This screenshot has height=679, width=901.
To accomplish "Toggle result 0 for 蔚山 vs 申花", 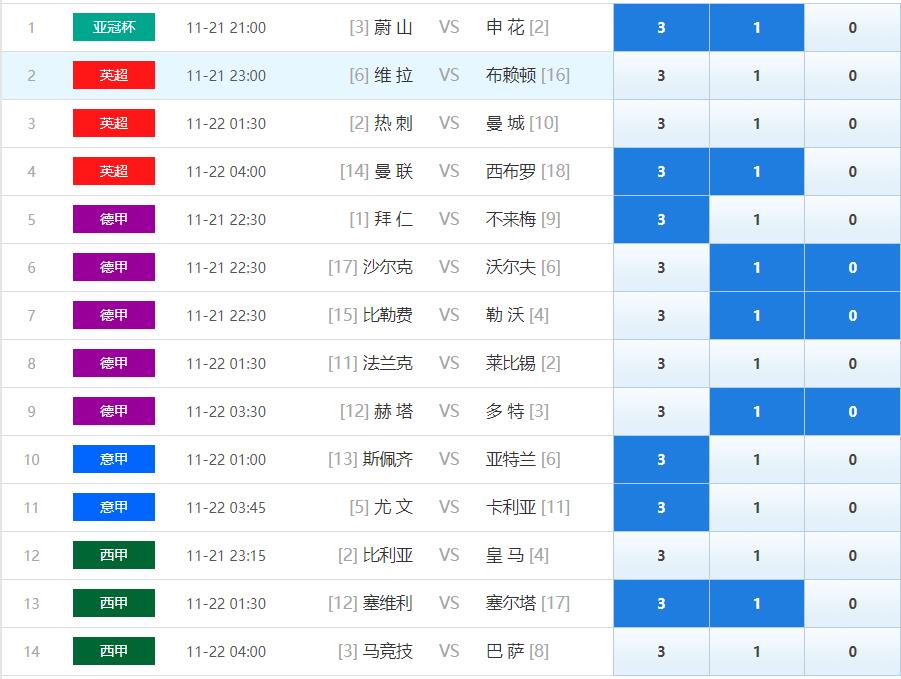I will pyautogui.click(x=852, y=28).
